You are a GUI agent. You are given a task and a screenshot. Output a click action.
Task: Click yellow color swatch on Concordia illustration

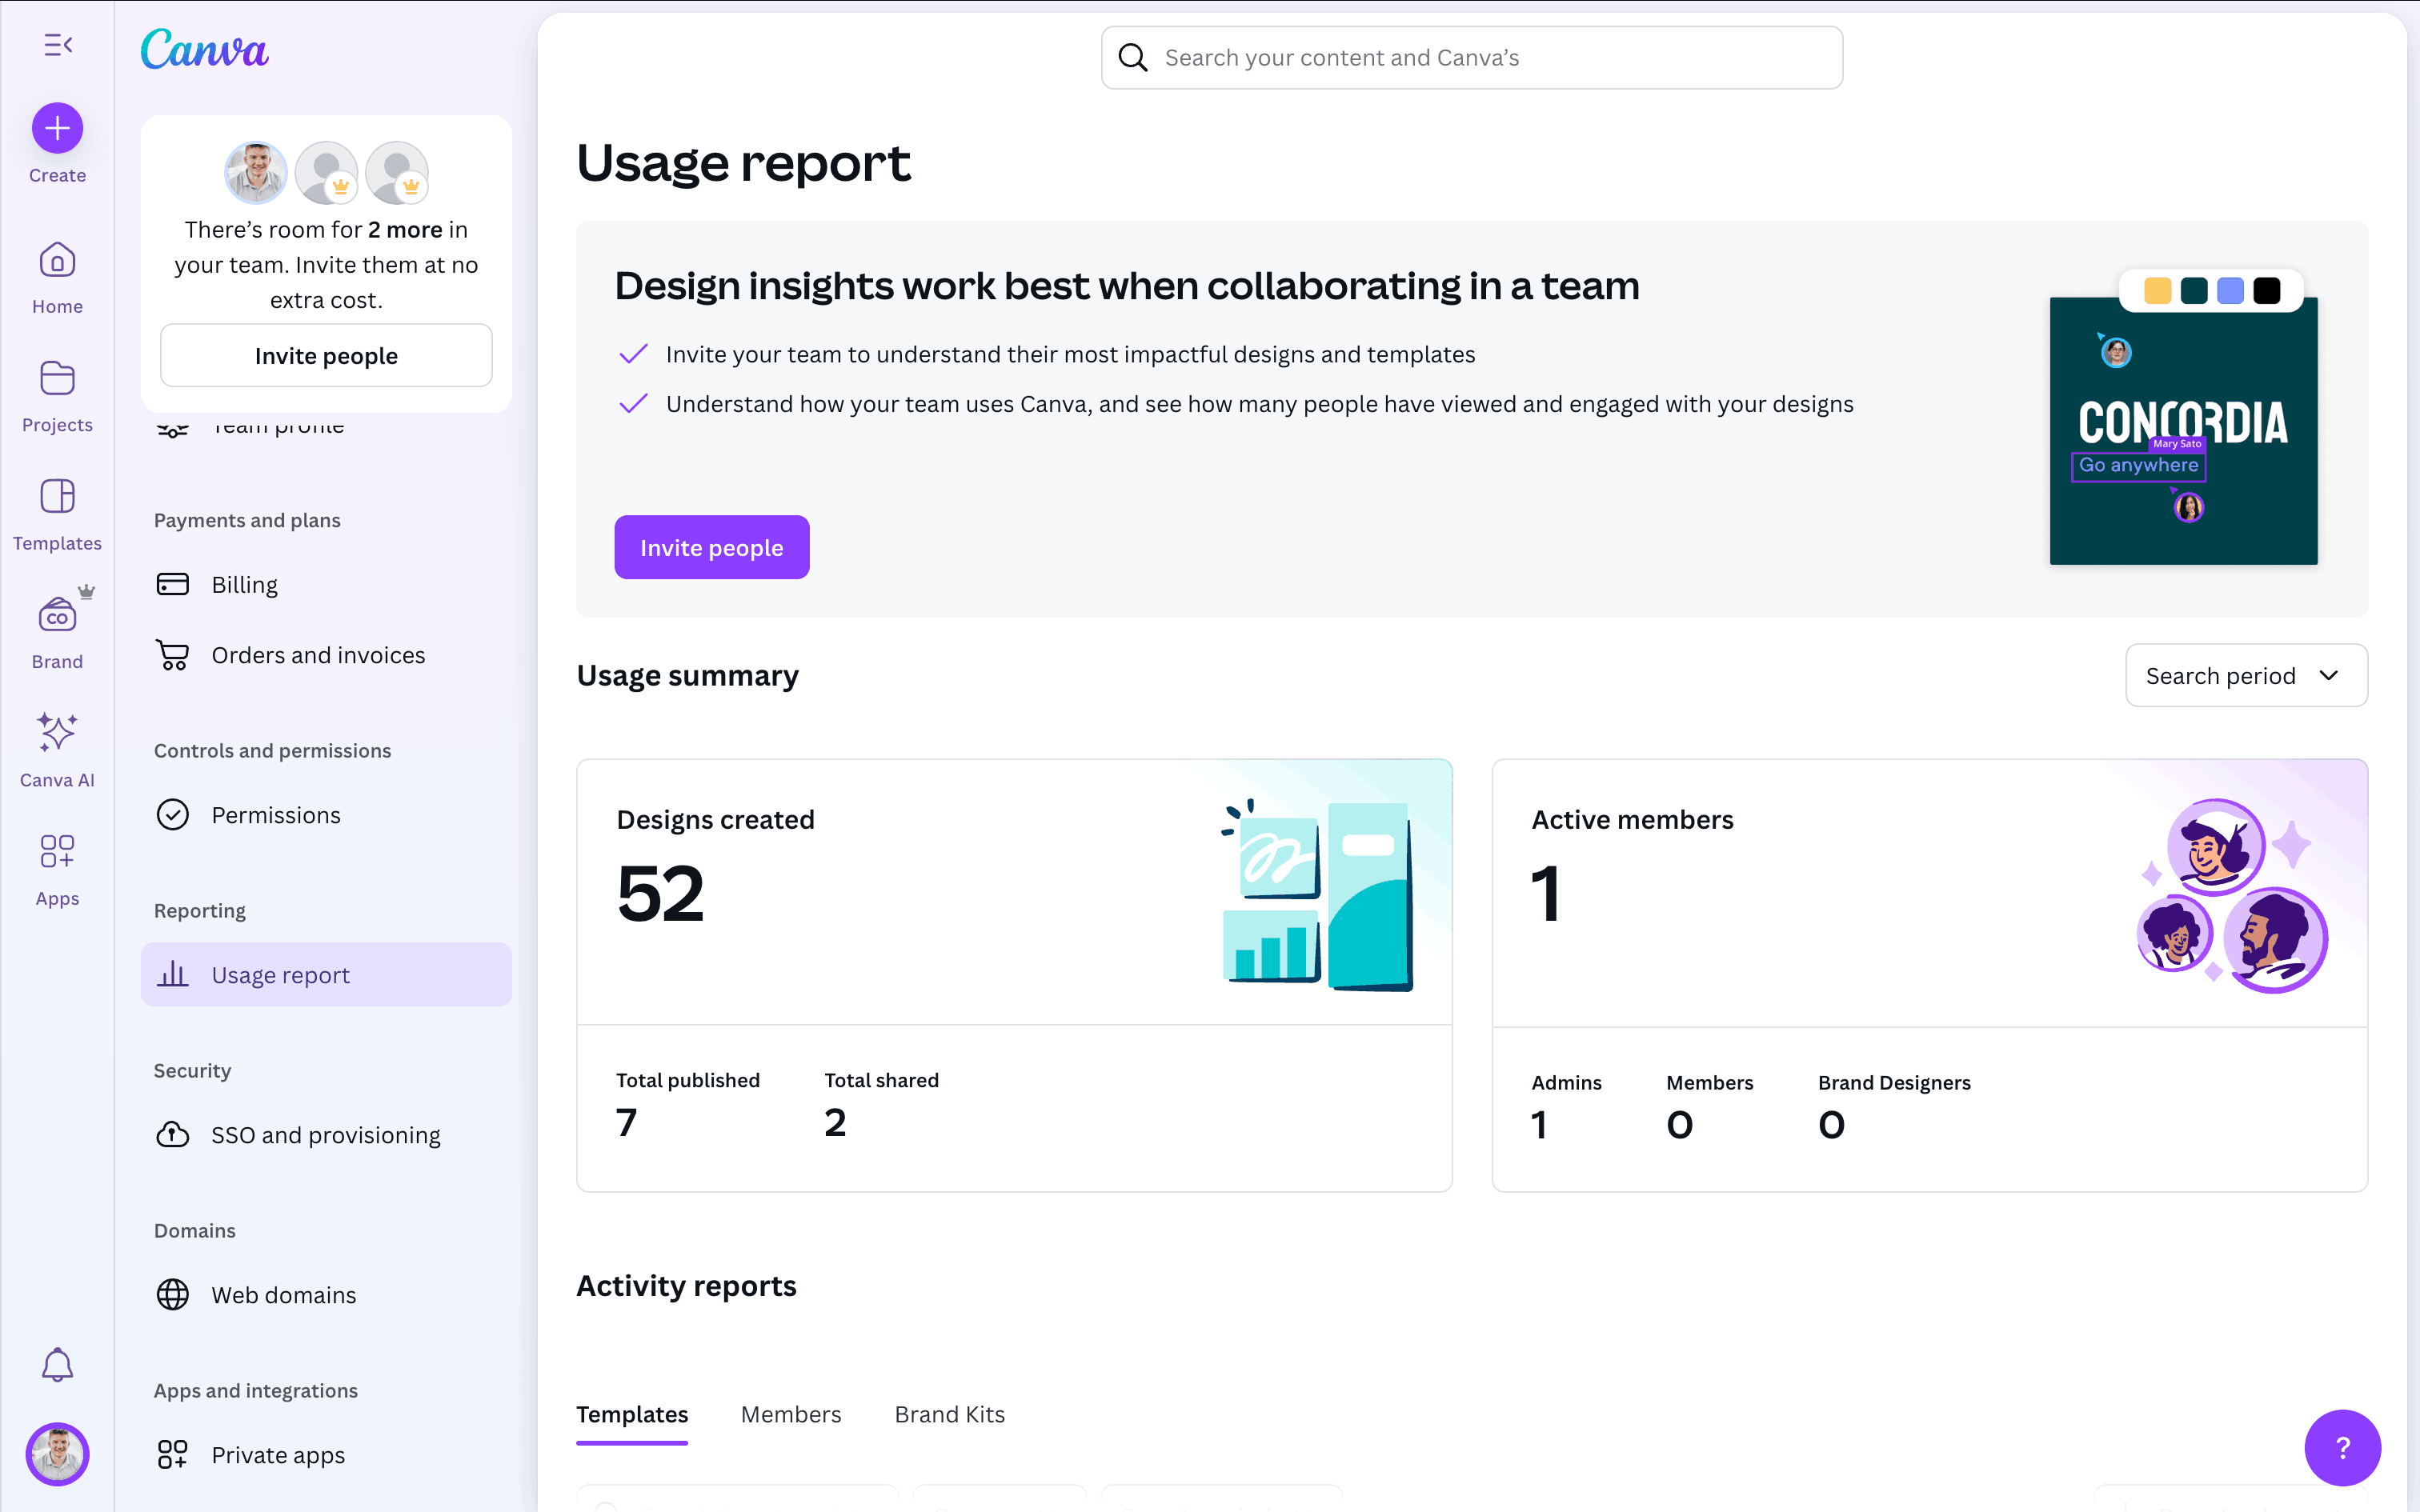coord(2157,291)
